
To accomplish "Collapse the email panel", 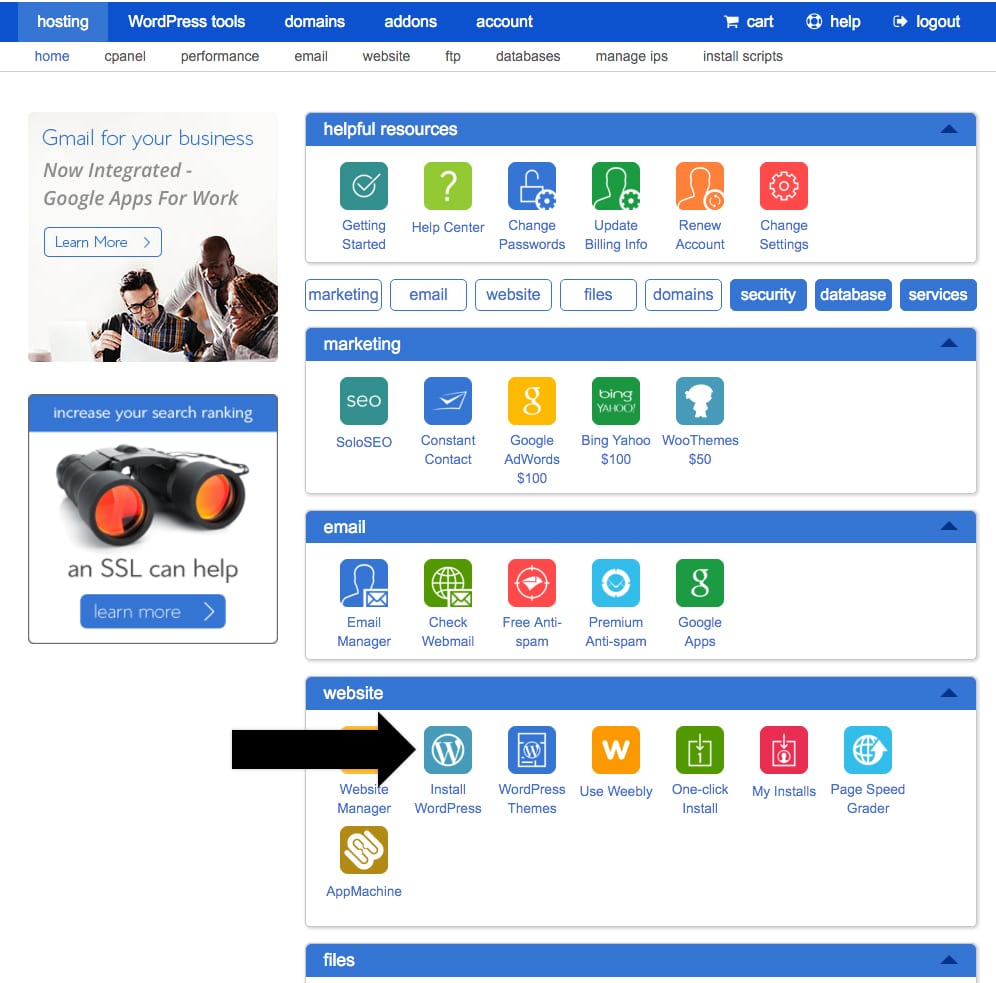I will [x=949, y=526].
